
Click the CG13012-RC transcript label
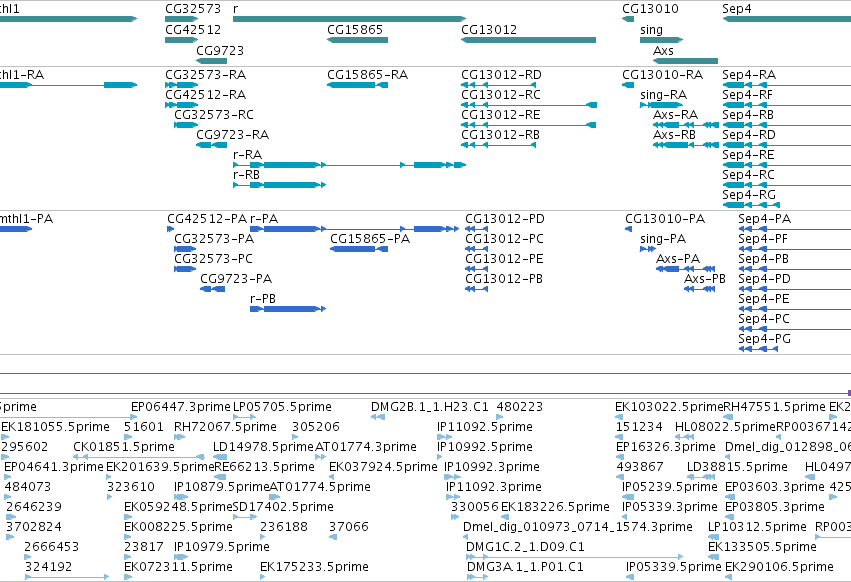coord(501,95)
